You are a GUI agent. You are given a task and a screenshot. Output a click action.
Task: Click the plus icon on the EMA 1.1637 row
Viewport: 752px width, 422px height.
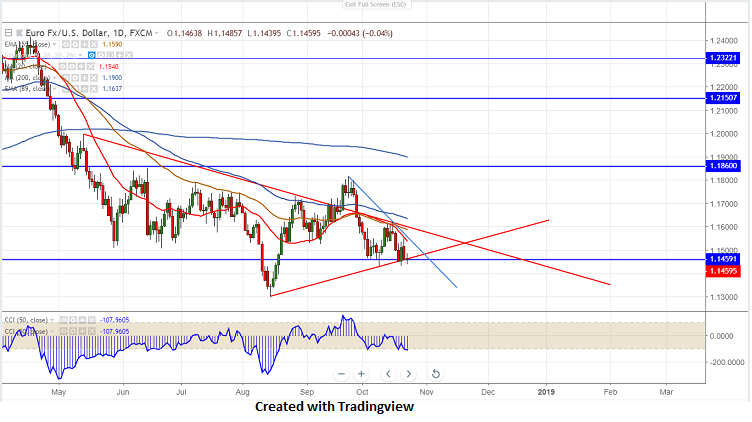[84, 89]
